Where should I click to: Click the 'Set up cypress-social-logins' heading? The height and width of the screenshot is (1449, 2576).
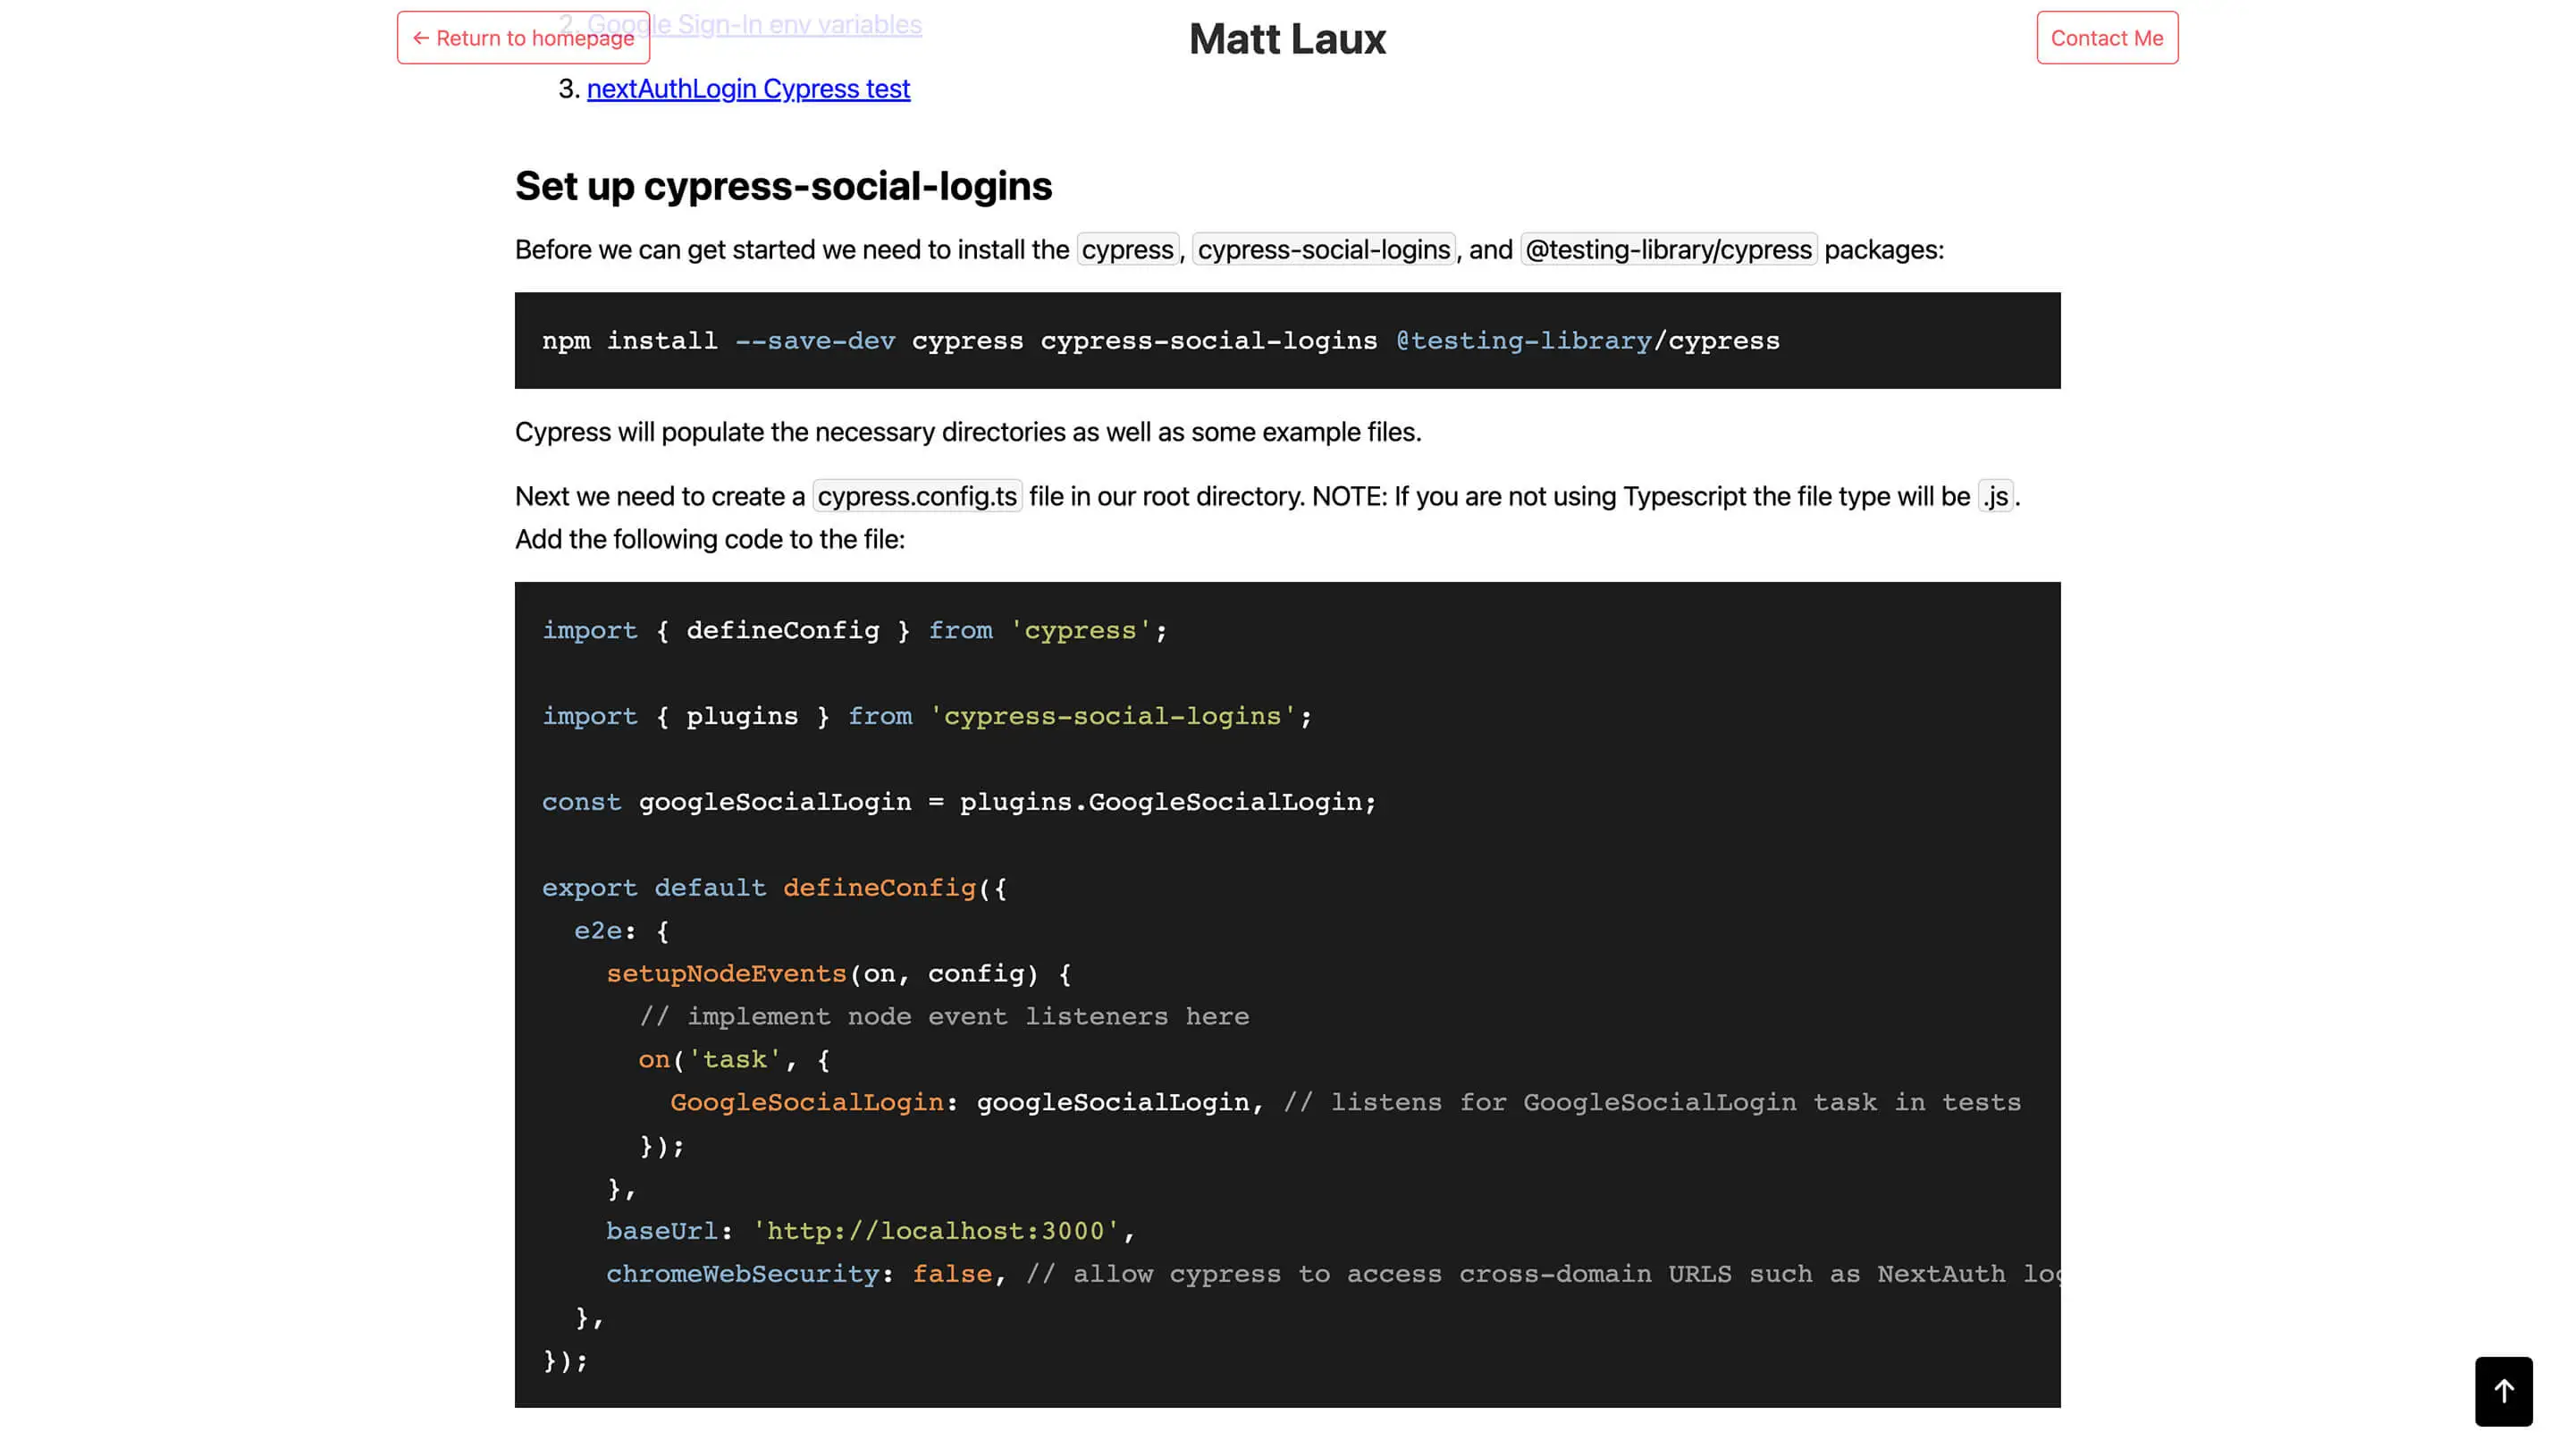point(783,186)
